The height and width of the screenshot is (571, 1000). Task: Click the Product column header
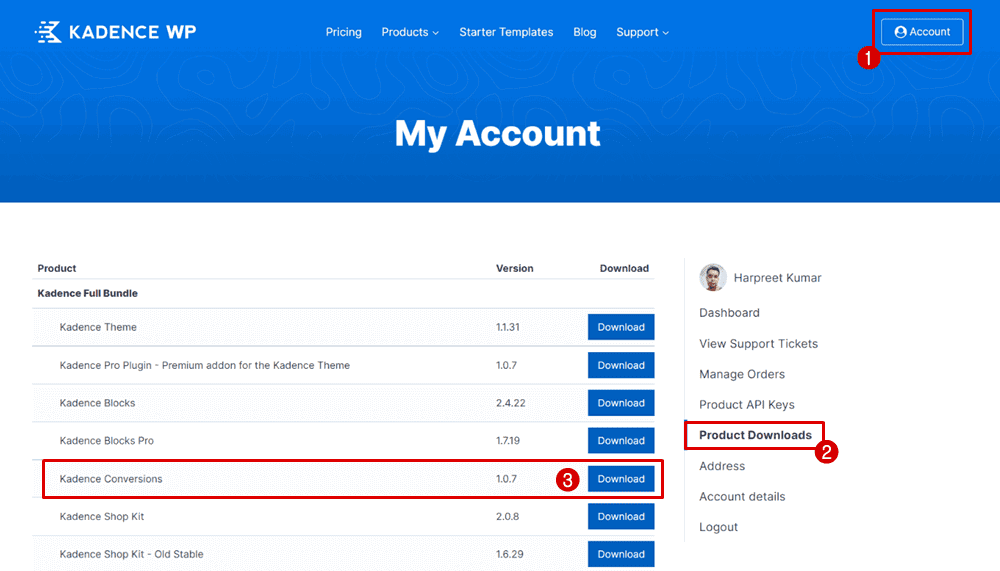(x=57, y=269)
